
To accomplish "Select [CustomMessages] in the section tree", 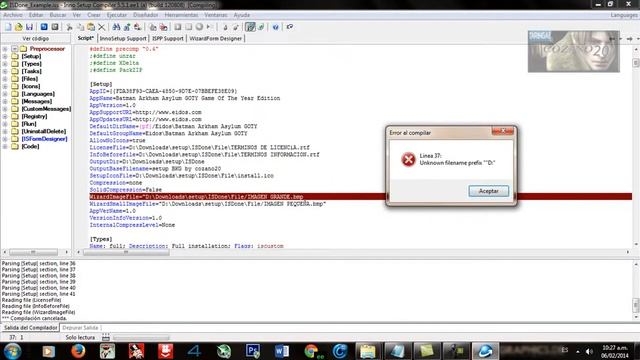I will [x=46, y=109].
